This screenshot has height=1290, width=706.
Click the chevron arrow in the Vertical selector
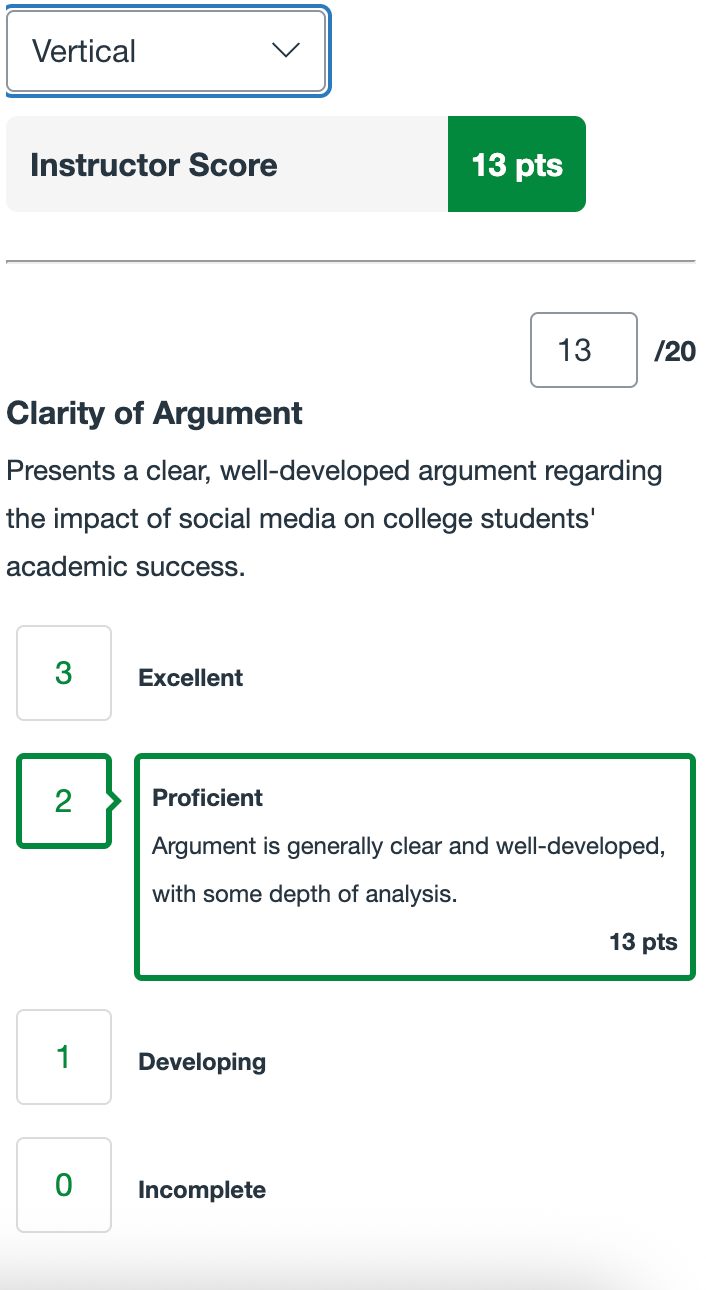pyautogui.click(x=286, y=51)
